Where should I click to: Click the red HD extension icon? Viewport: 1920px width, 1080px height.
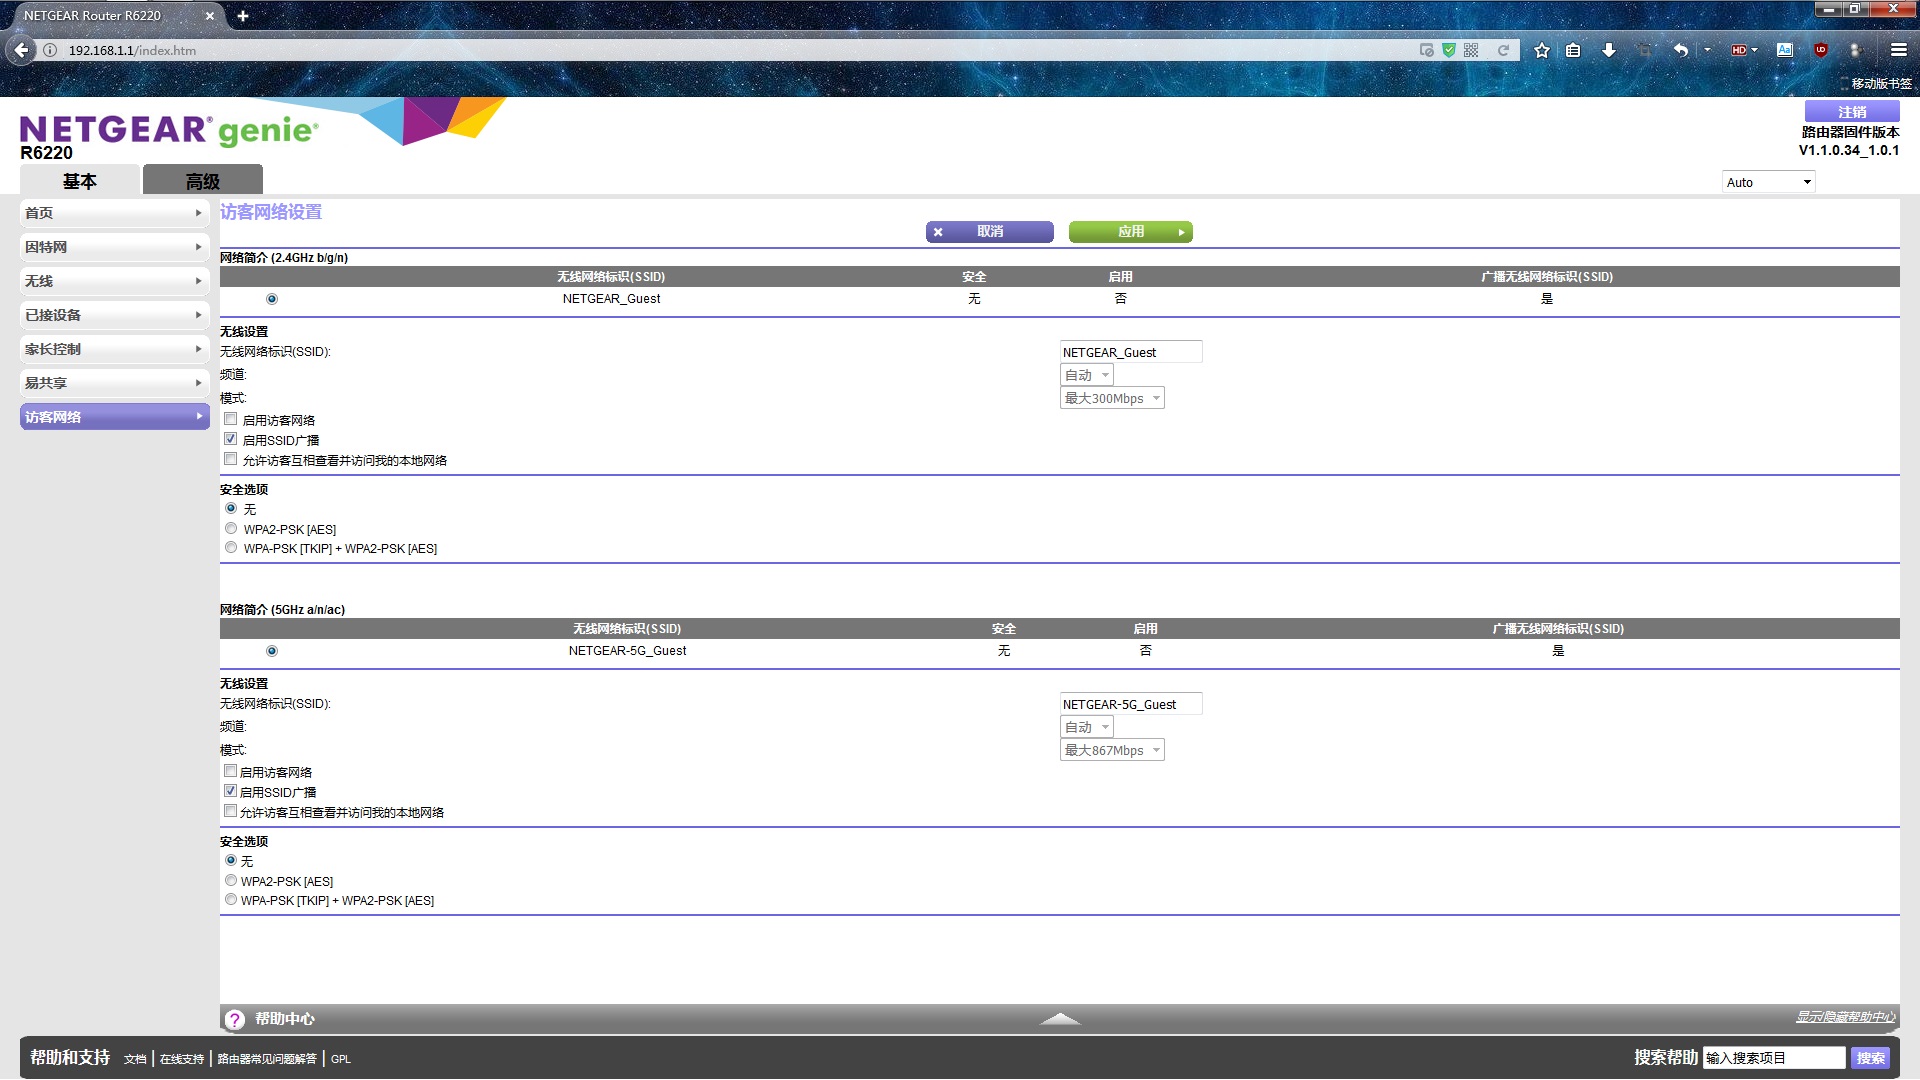(x=1740, y=50)
